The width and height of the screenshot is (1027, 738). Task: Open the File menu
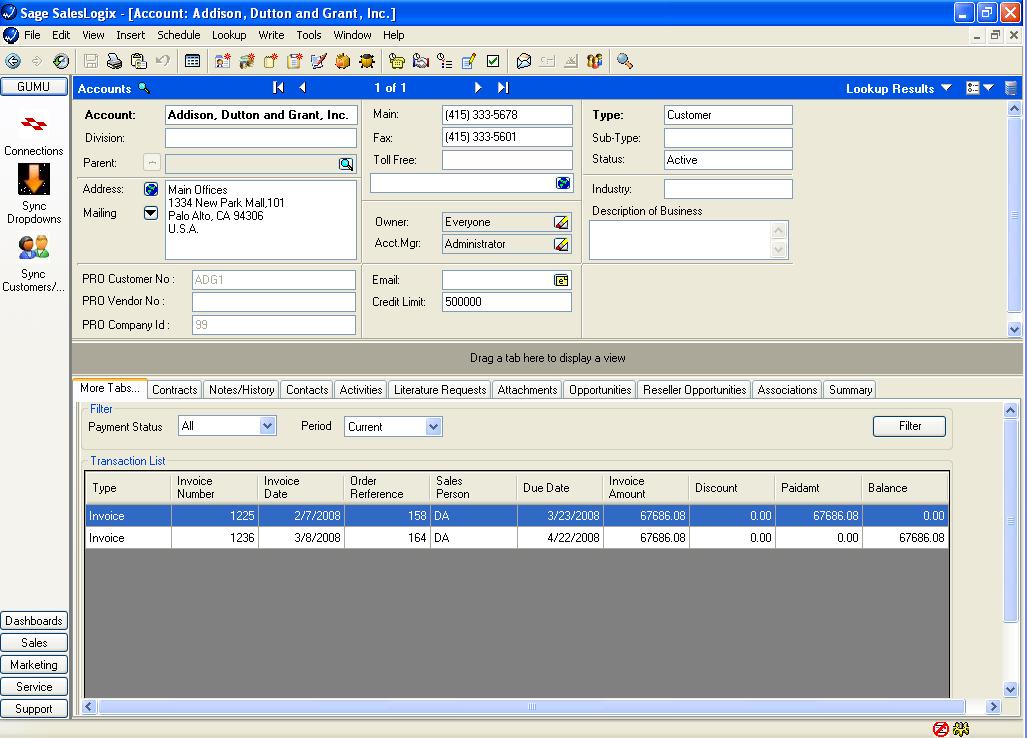(31, 35)
